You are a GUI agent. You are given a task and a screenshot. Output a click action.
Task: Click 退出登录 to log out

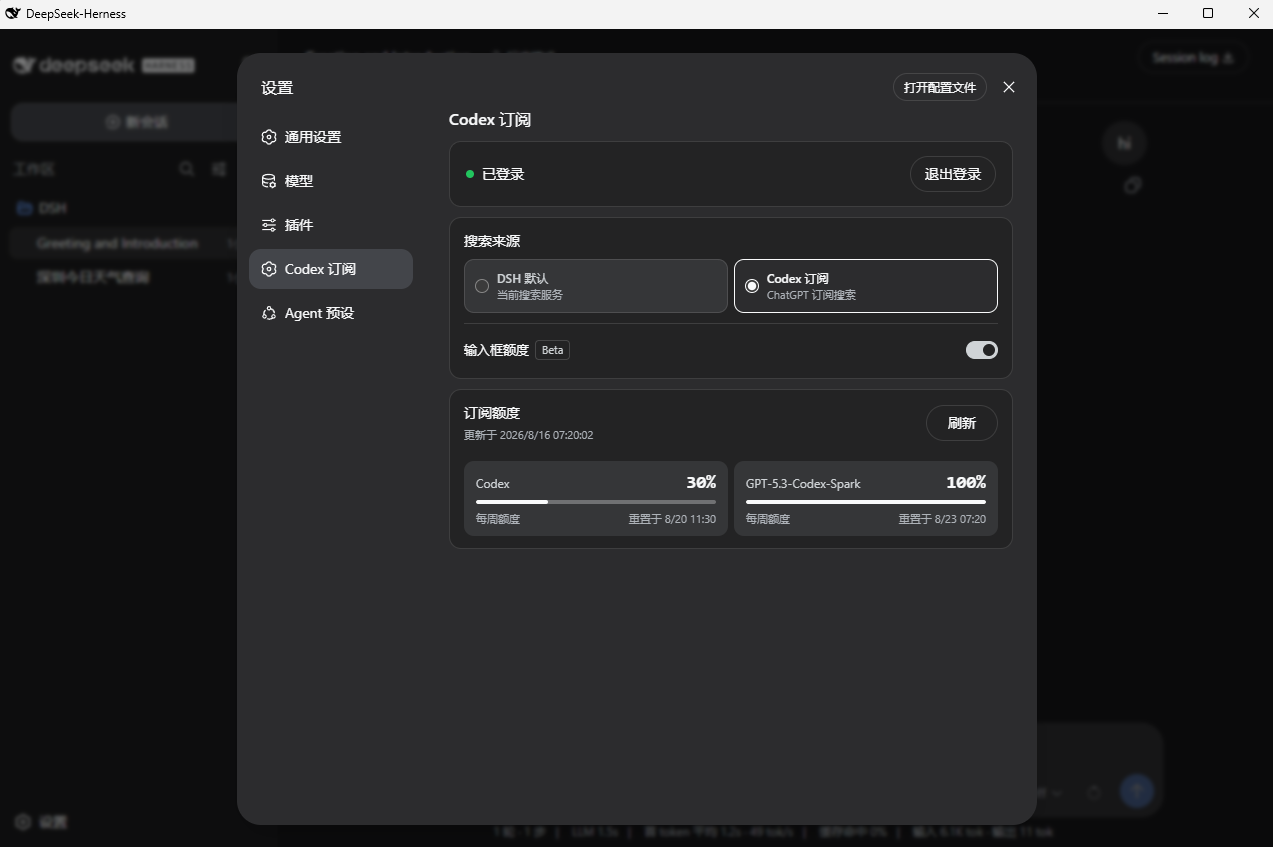point(953,174)
